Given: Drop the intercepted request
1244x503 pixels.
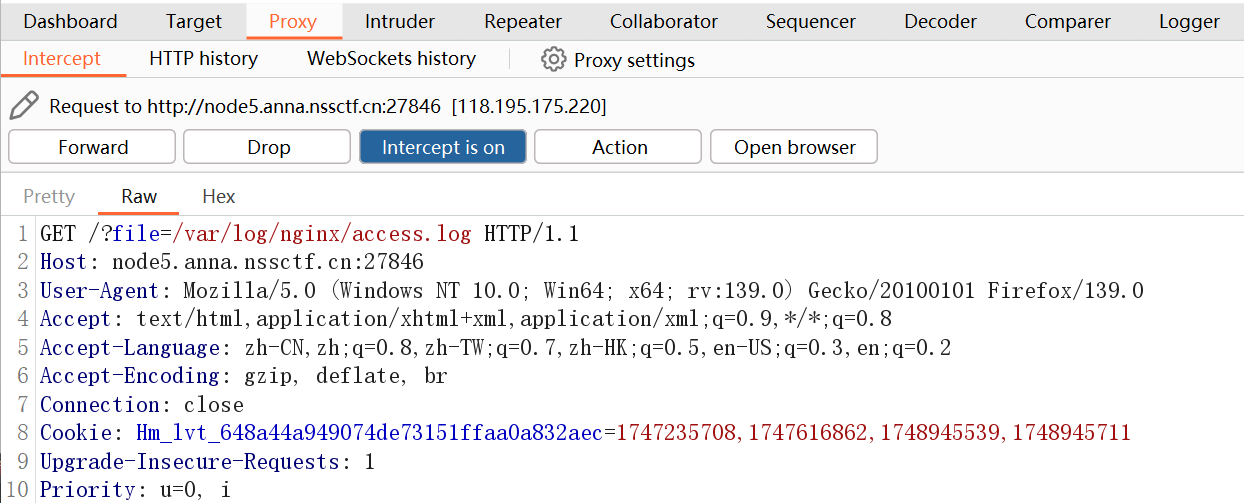Looking at the screenshot, I should 268,147.
